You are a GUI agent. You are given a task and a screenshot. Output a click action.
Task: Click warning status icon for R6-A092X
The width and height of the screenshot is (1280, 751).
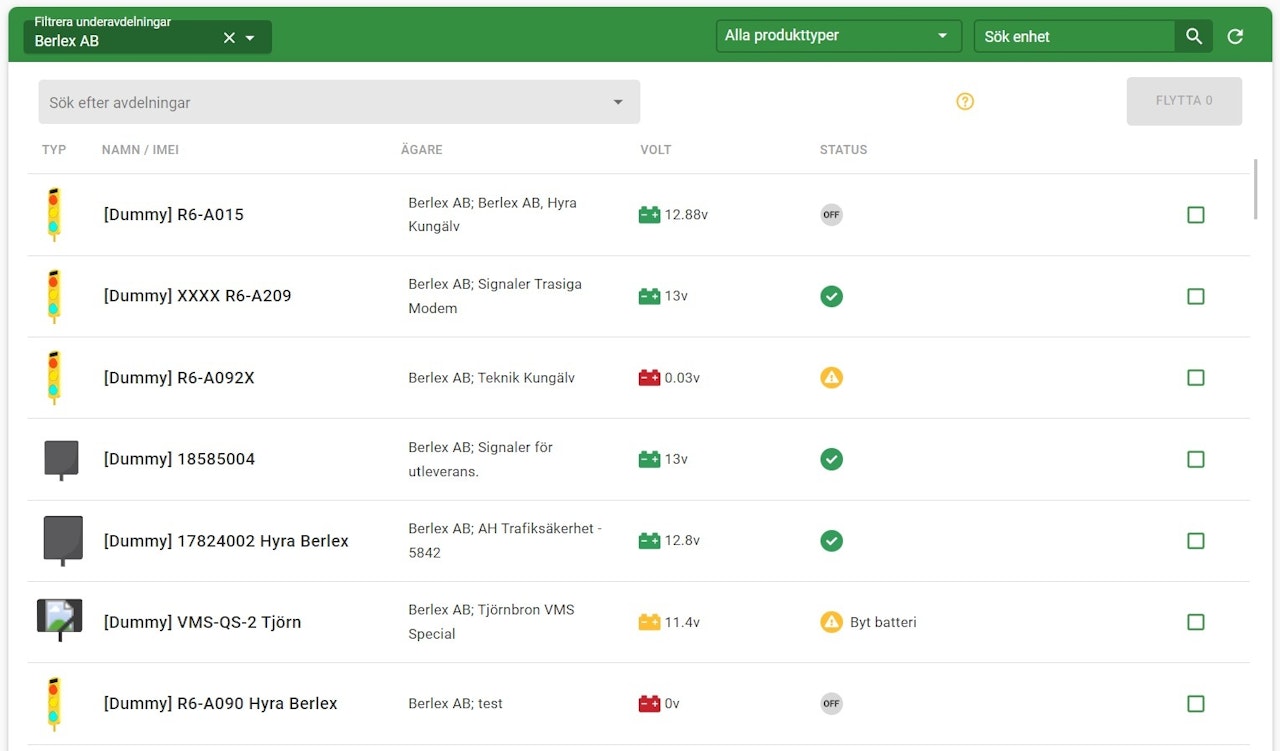click(x=831, y=378)
